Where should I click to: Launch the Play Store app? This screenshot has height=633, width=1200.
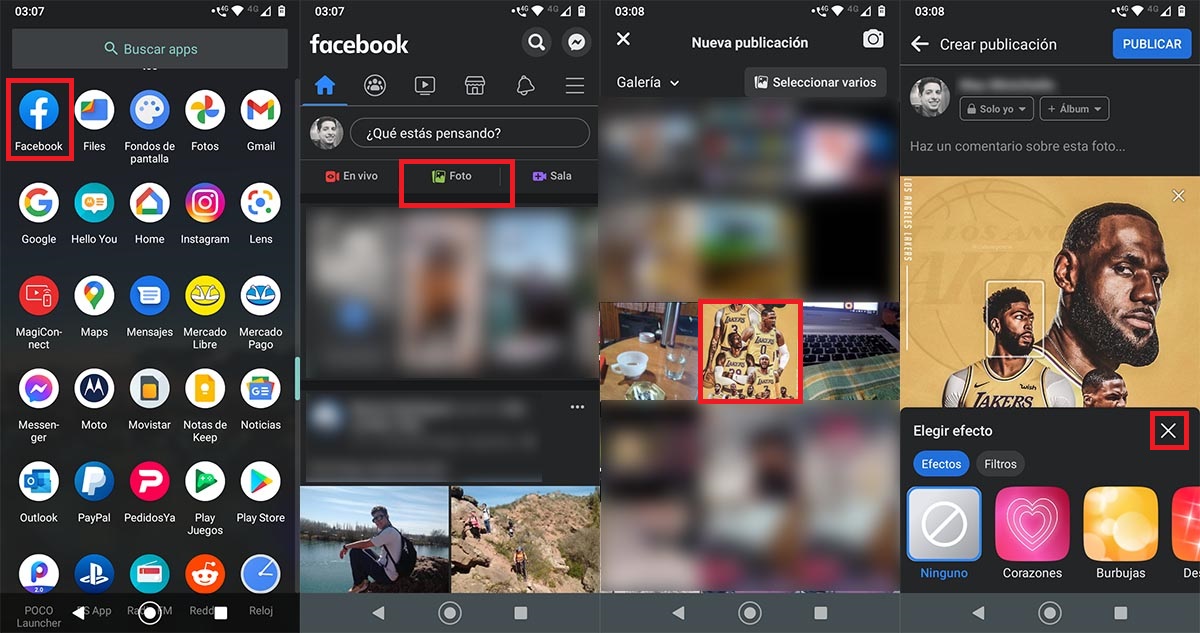(x=261, y=482)
